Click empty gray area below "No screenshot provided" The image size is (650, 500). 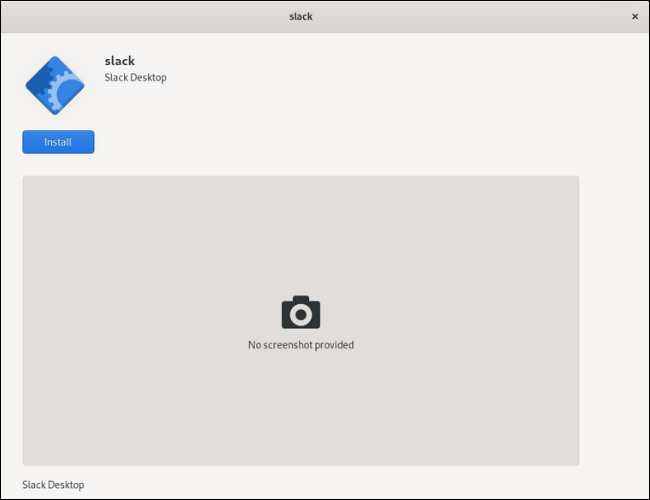pyautogui.click(x=301, y=410)
